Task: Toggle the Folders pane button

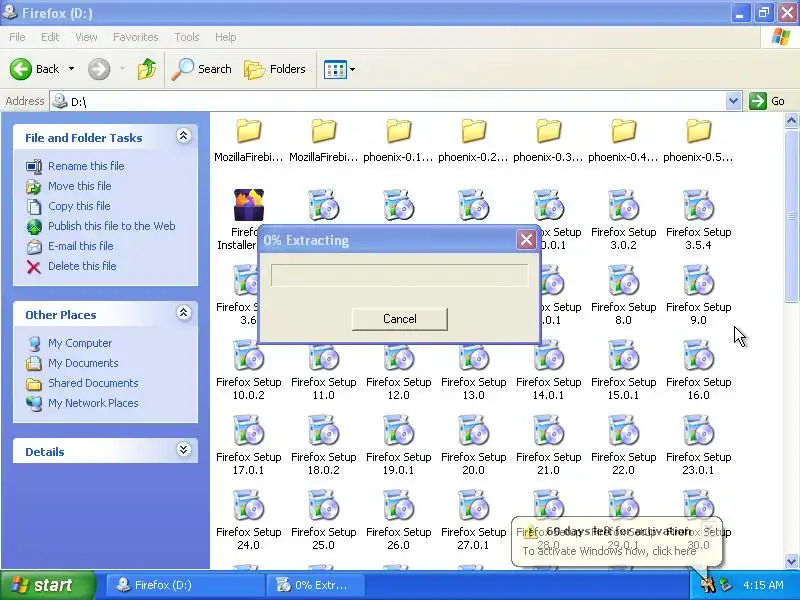Action: [275, 69]
